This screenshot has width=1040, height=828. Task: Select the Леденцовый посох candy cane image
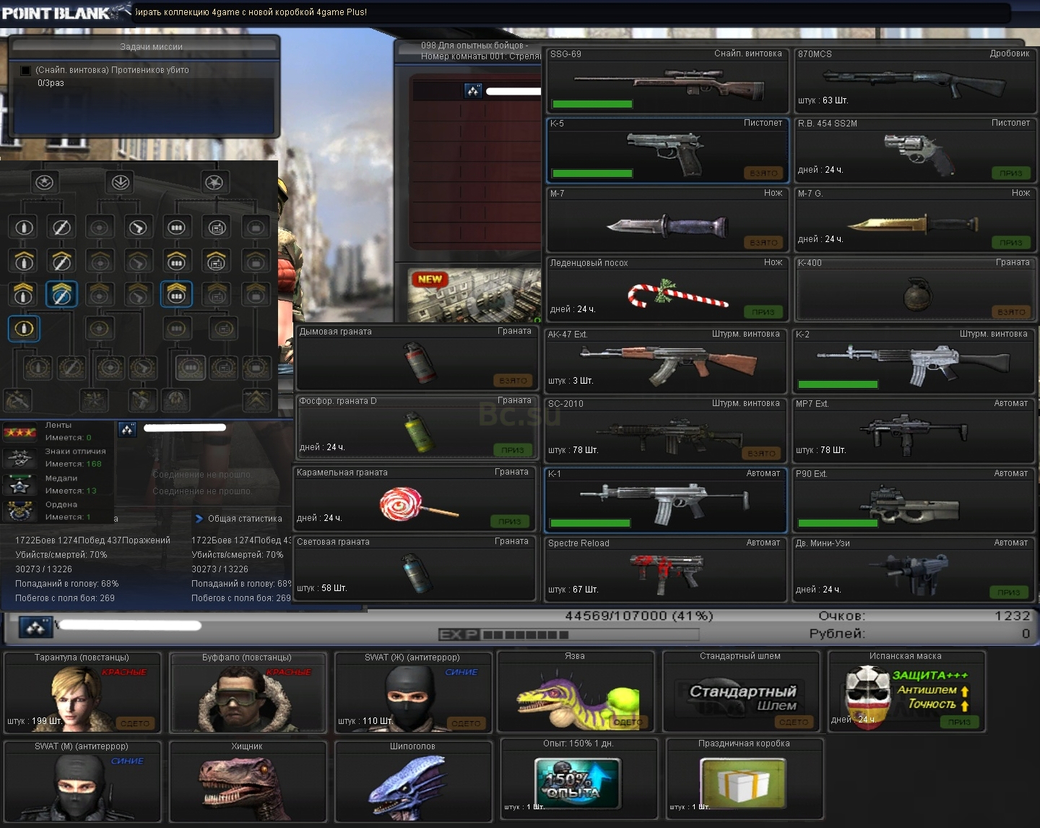pyautogui.click(x=677, y=295)
